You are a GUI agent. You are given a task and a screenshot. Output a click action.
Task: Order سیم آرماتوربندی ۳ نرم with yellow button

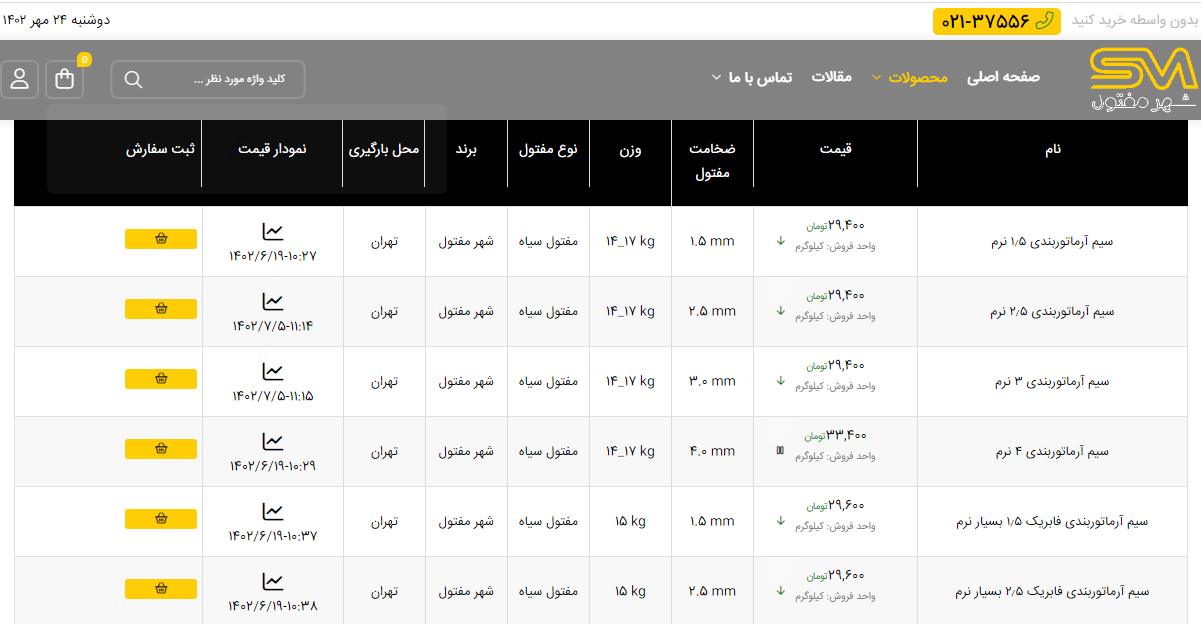tap(161, 379)
